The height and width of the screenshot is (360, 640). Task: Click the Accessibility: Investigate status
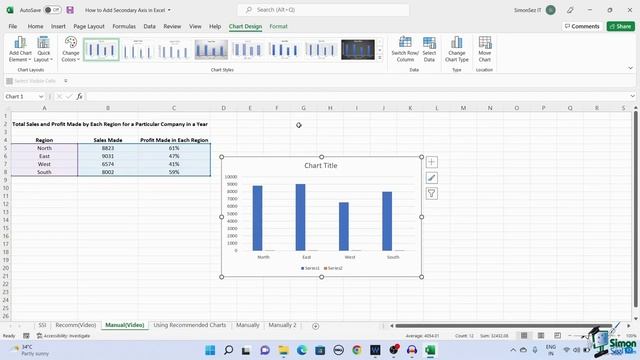tap(63, 336)
